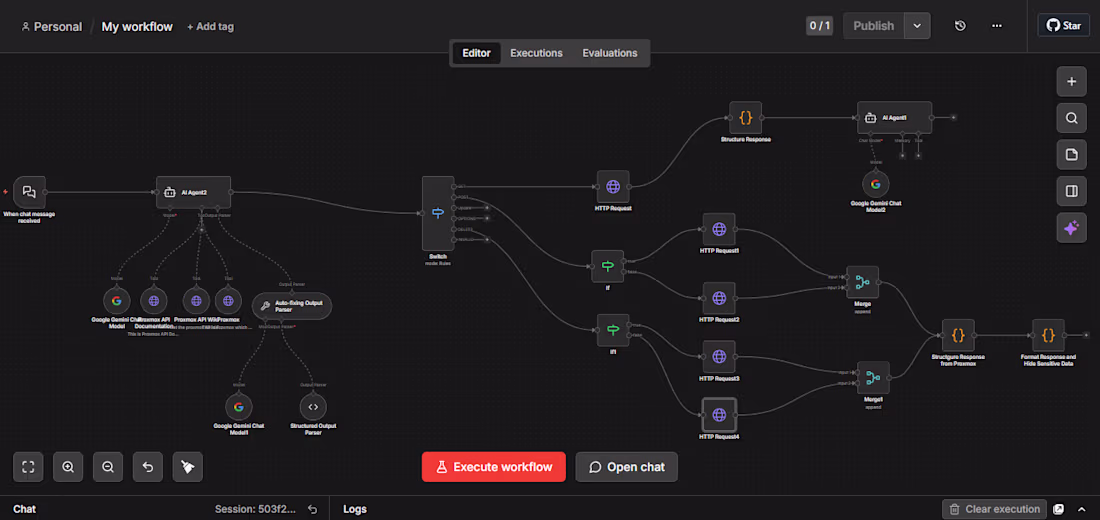Image resolution: width=1100 pixels, height=520 pixels.
Task: Click the Open chat button
Action: 626,467
